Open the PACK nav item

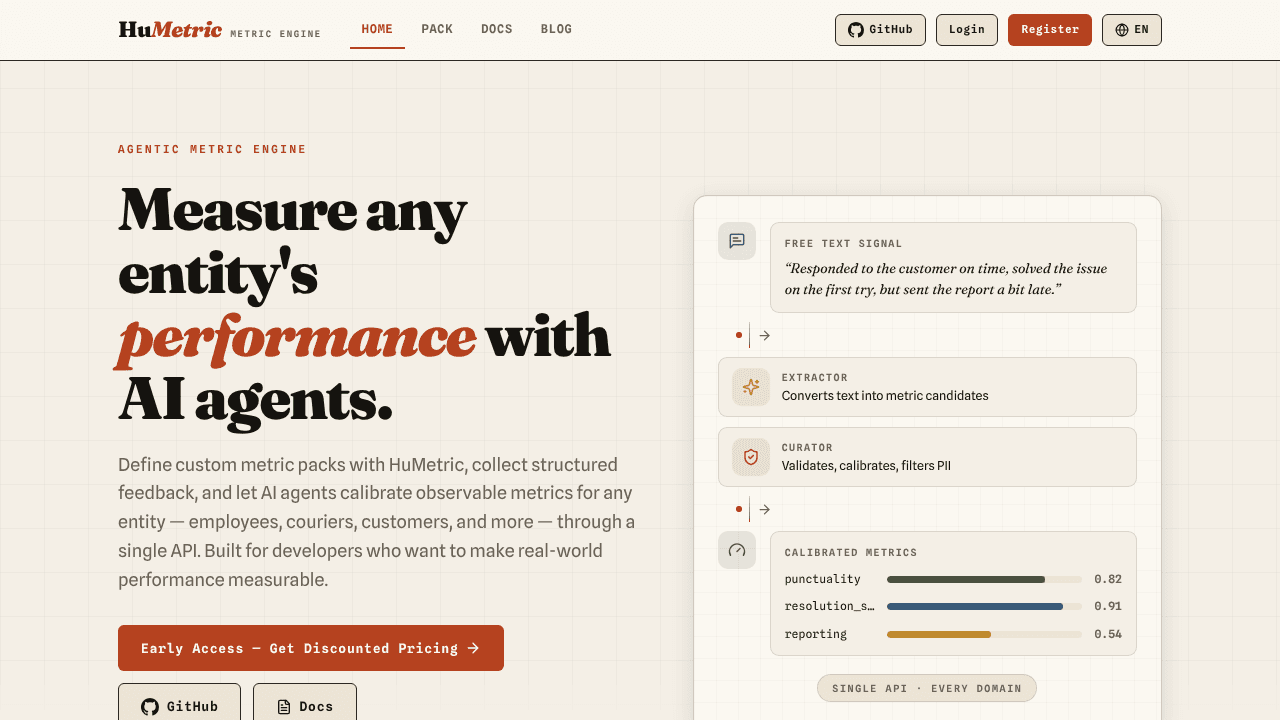437,30
